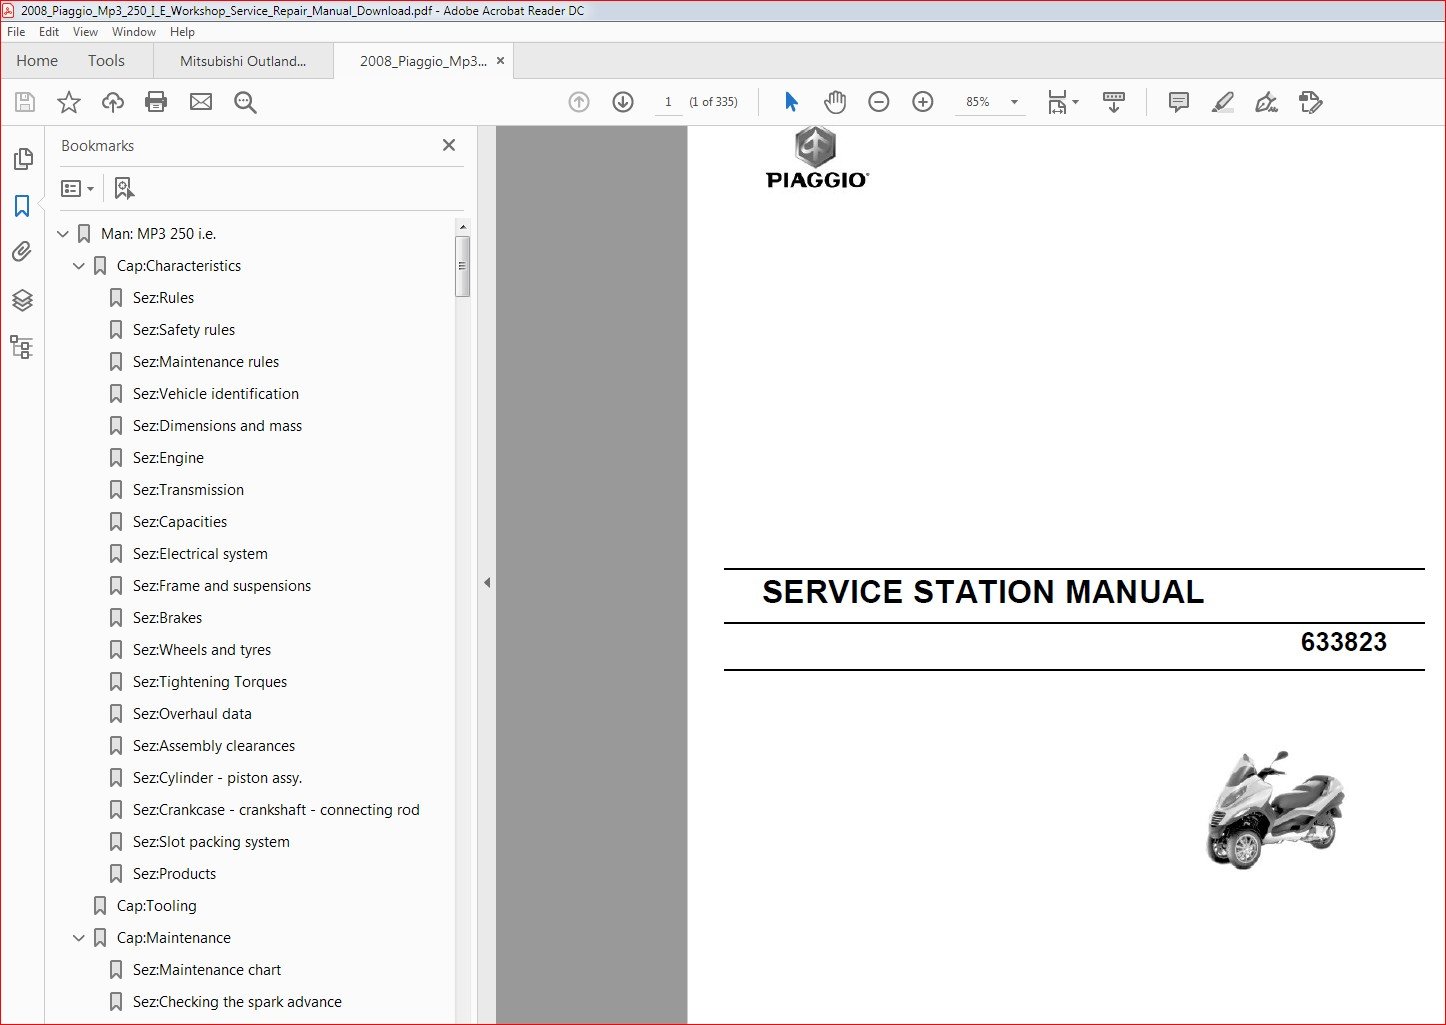Click the scrolling mode download icon
Image resolution: width=1446 pixels, height=1025 pixels.
(1114, 102)
